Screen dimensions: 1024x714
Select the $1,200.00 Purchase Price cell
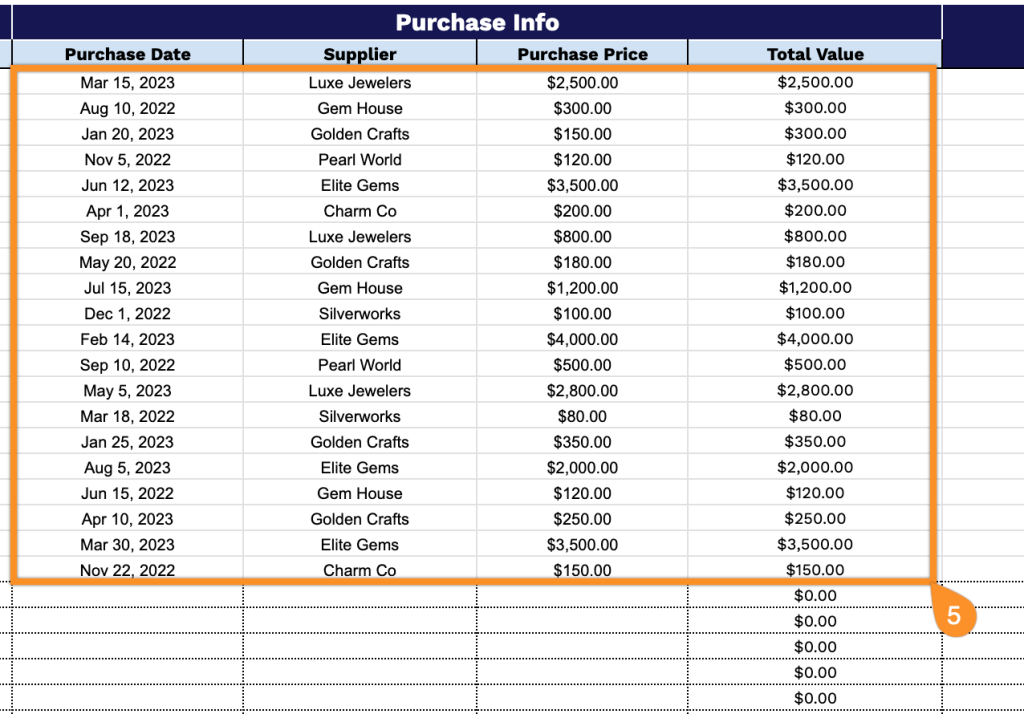coord(582,288)
